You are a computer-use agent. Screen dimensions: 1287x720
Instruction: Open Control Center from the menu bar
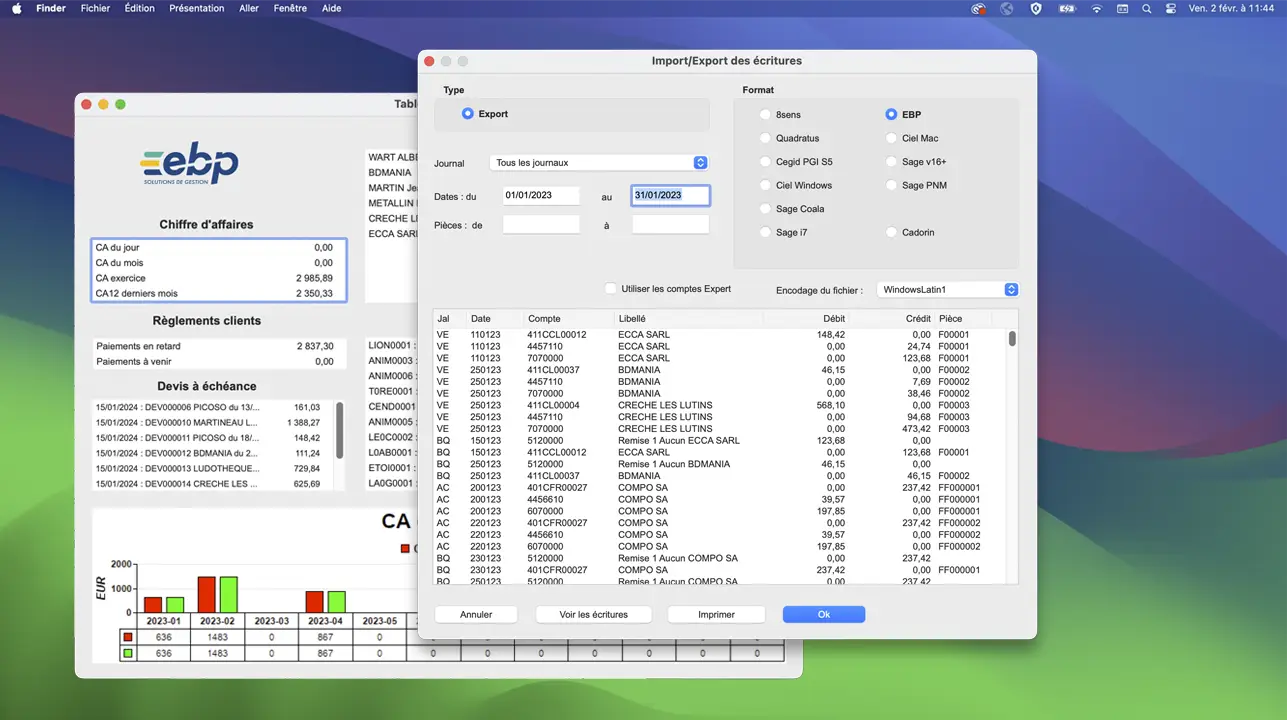pos(1172,8)
